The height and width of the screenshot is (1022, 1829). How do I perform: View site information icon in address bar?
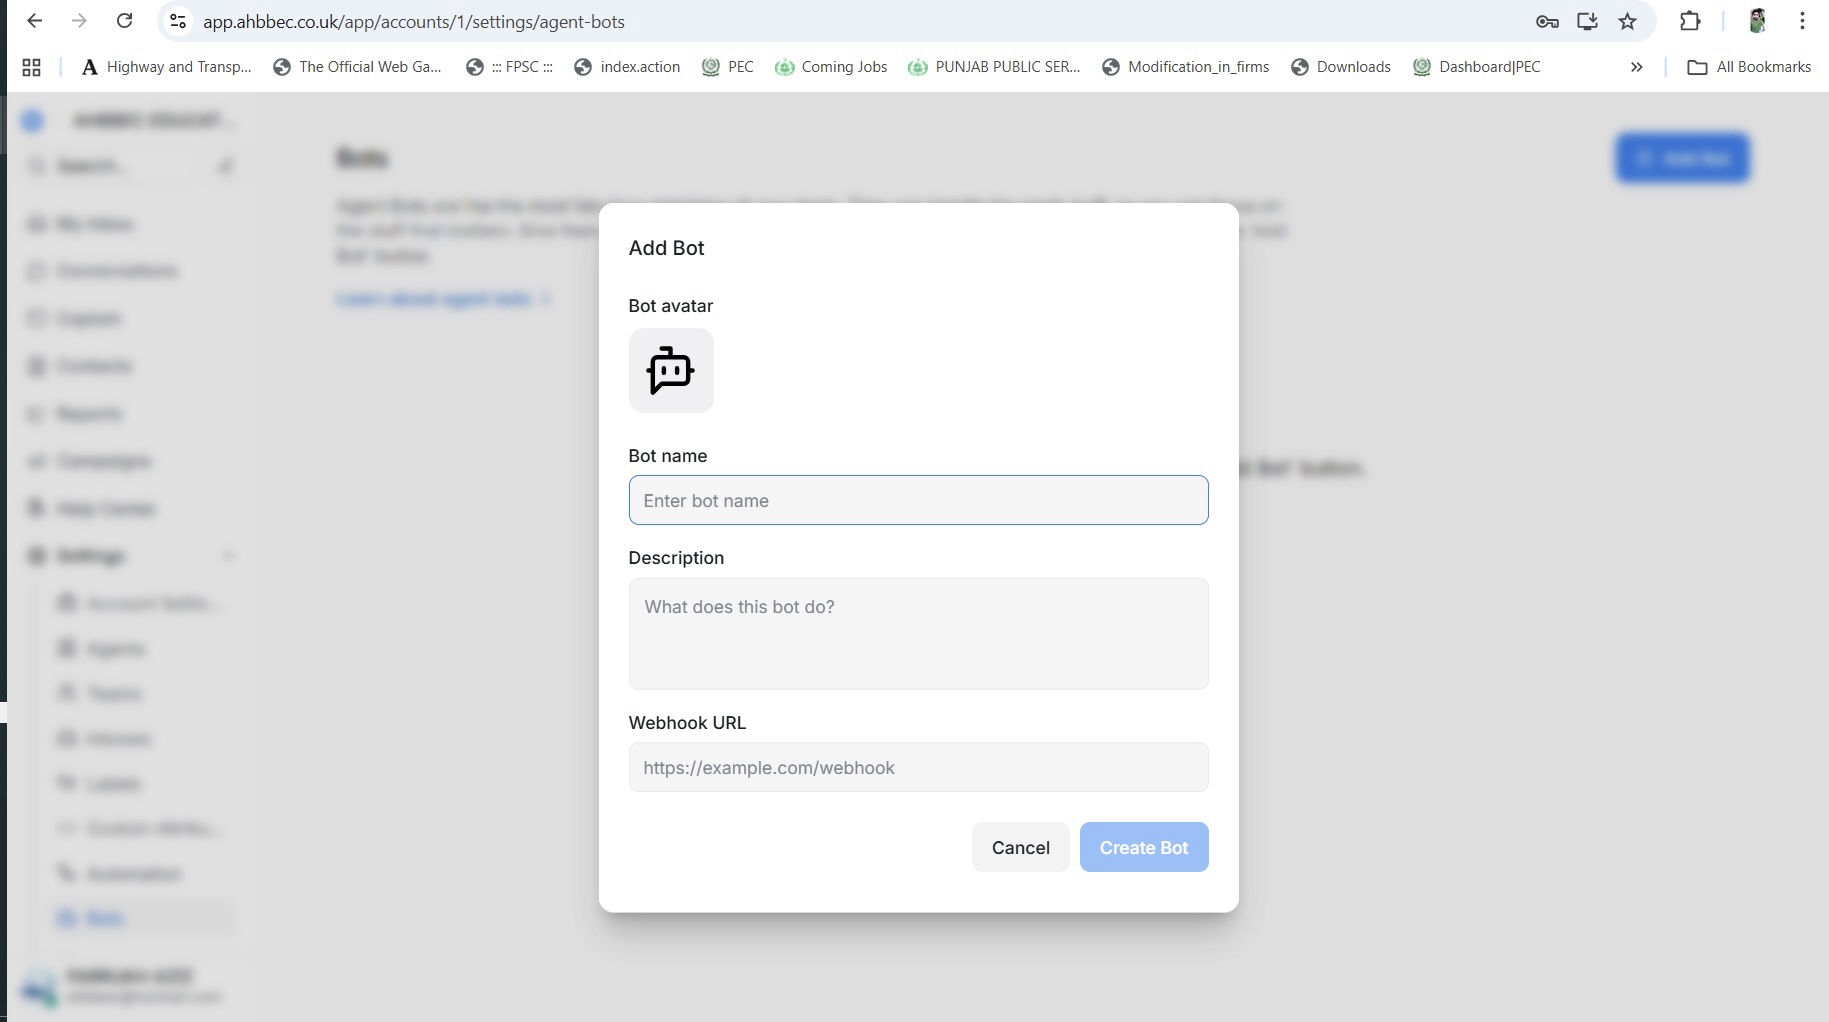178,21
